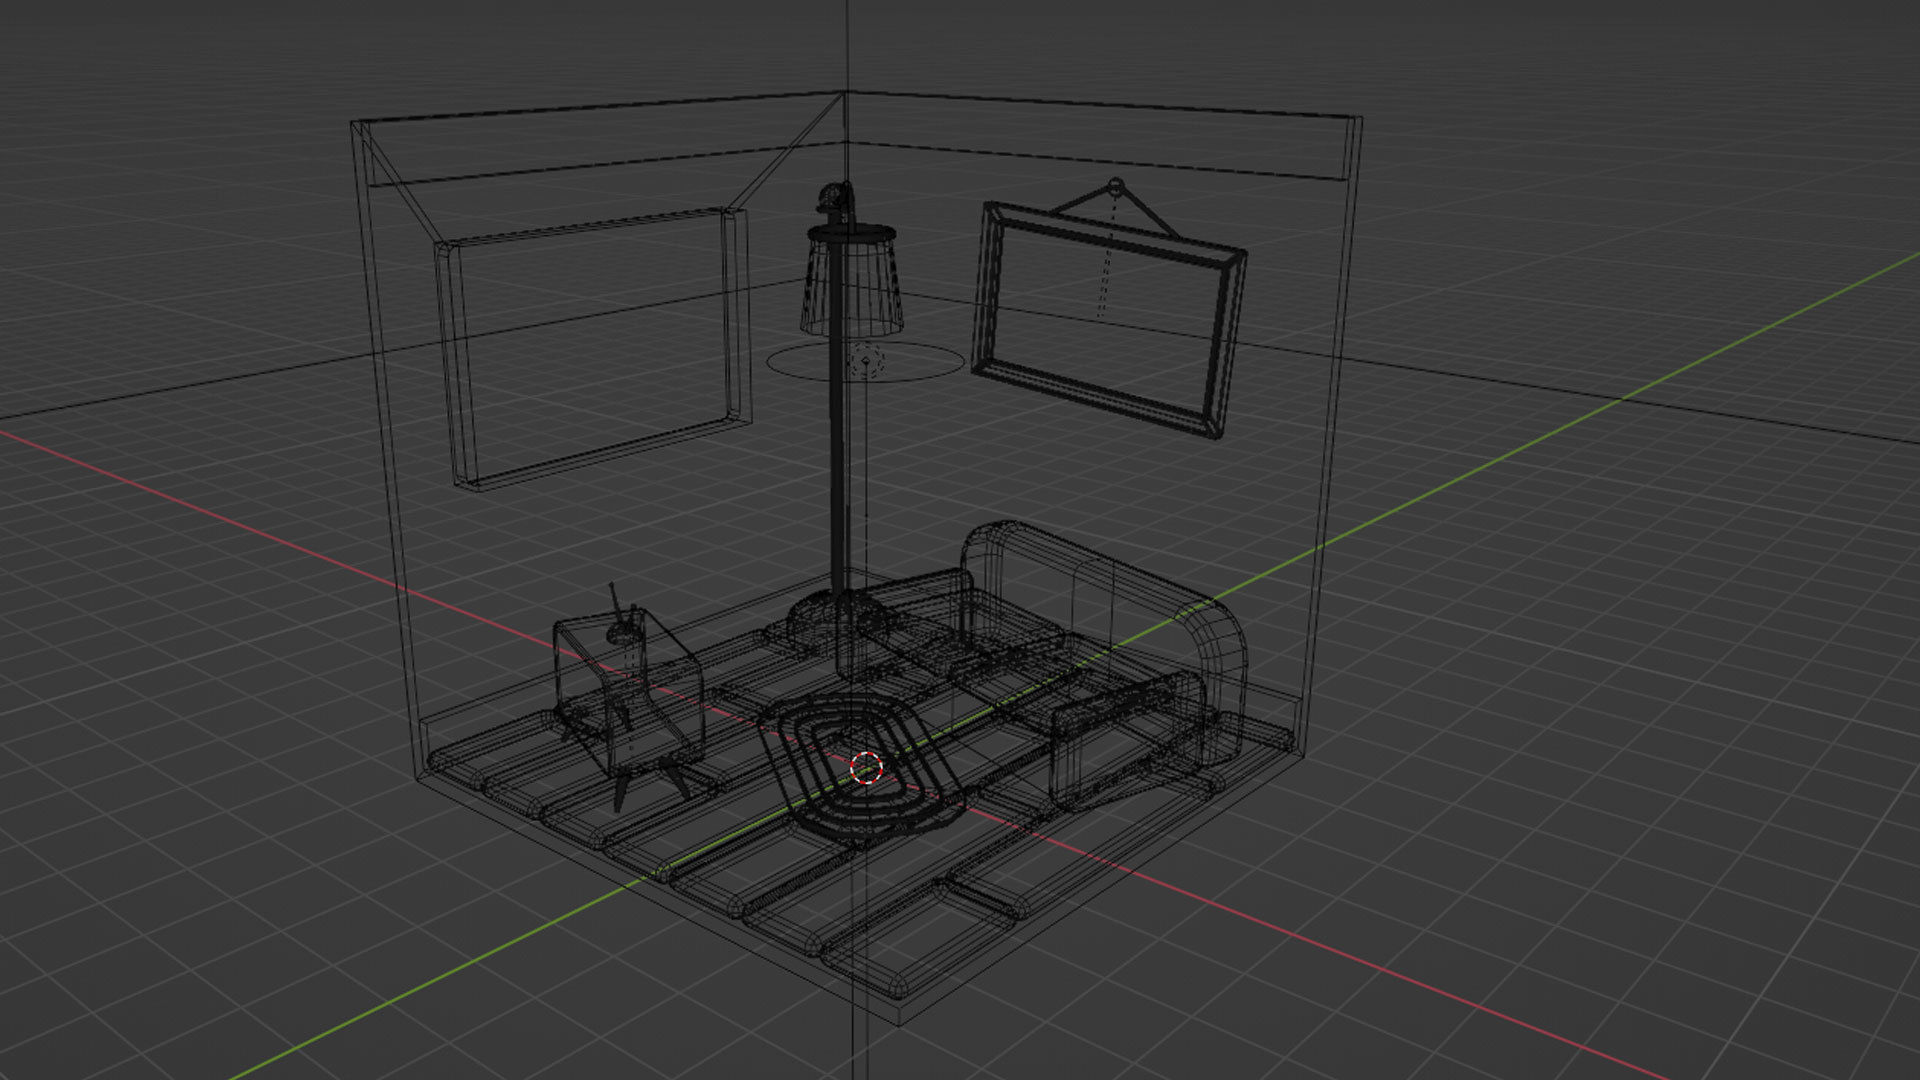
Task: Select the hanging picture frame on right wall
Action: click(1110, 320)
